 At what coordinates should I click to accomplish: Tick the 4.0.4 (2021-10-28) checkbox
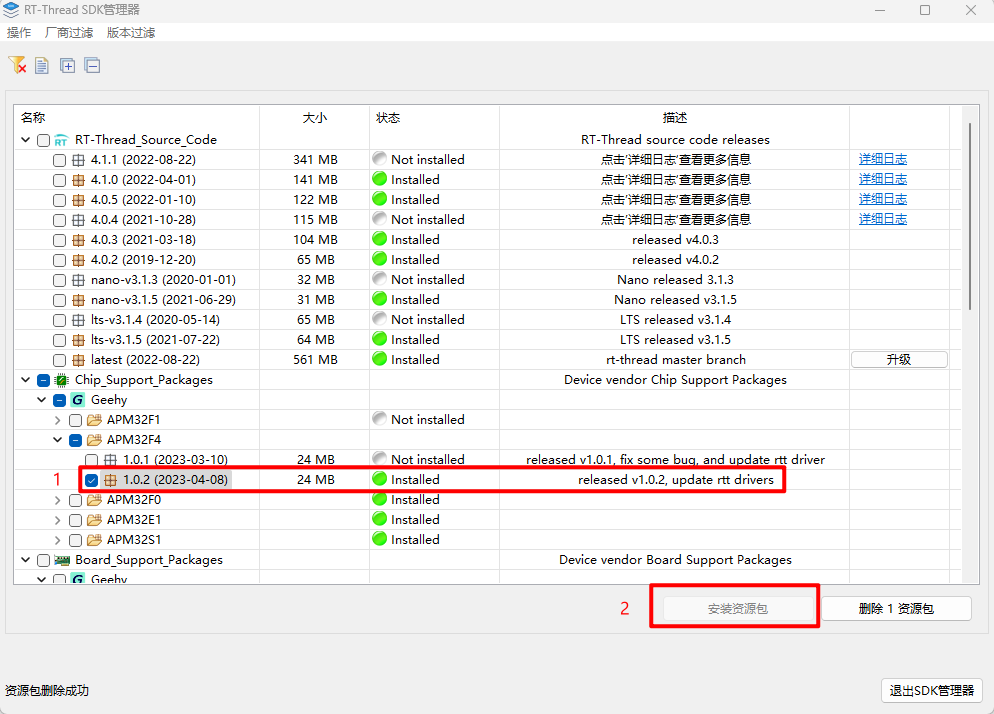point(60,220)
